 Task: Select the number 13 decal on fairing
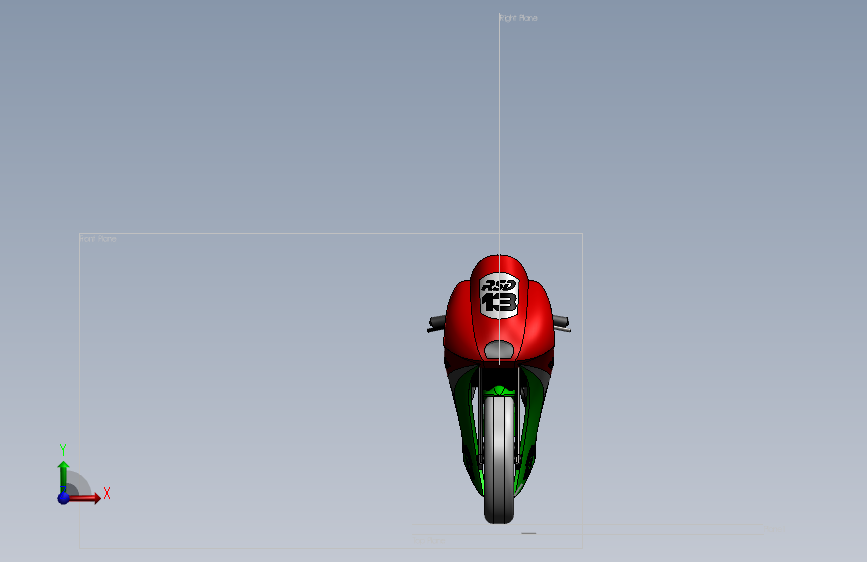pos(499,303)
